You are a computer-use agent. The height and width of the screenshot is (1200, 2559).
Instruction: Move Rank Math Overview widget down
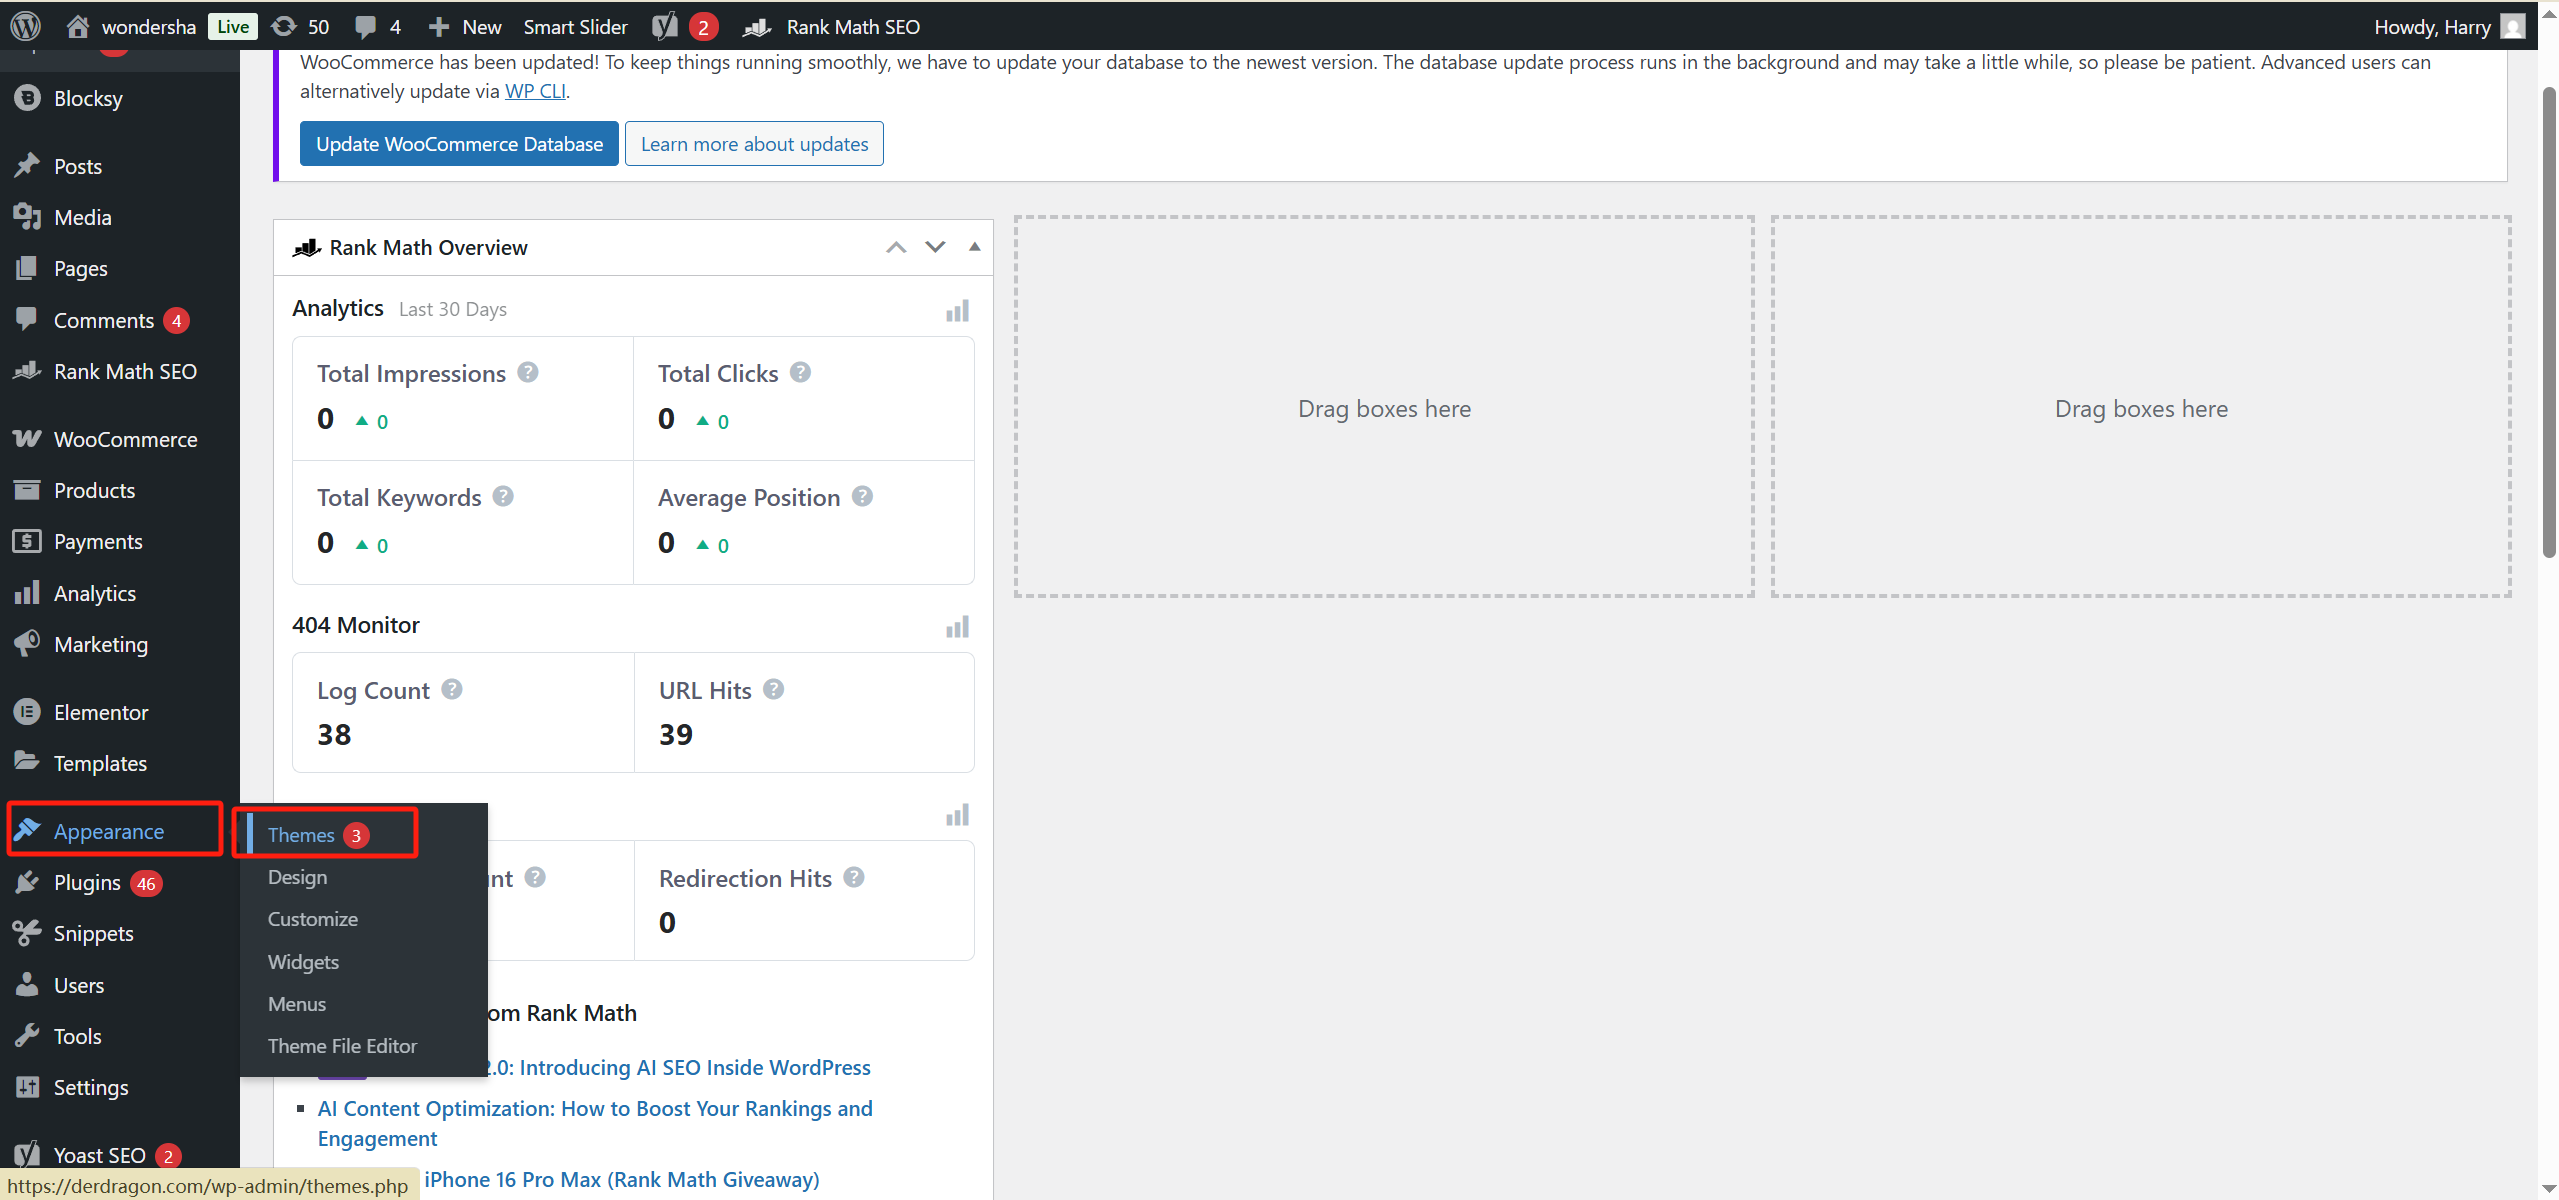(x=935, y=247)
